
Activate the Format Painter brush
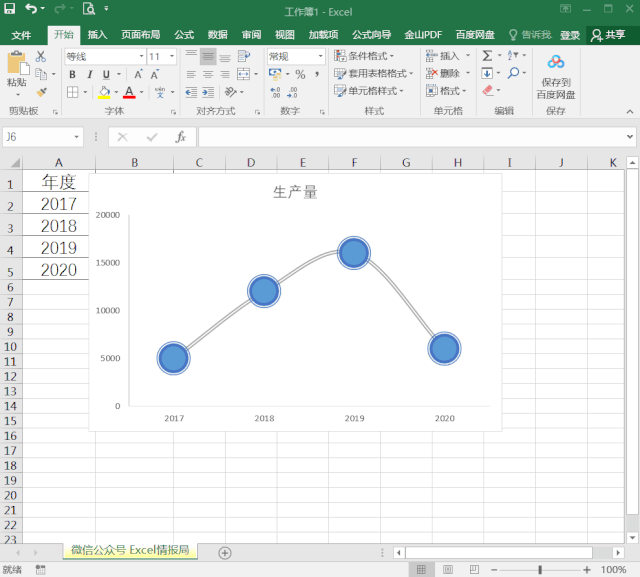pyautogui.click(x=41, y=92)
